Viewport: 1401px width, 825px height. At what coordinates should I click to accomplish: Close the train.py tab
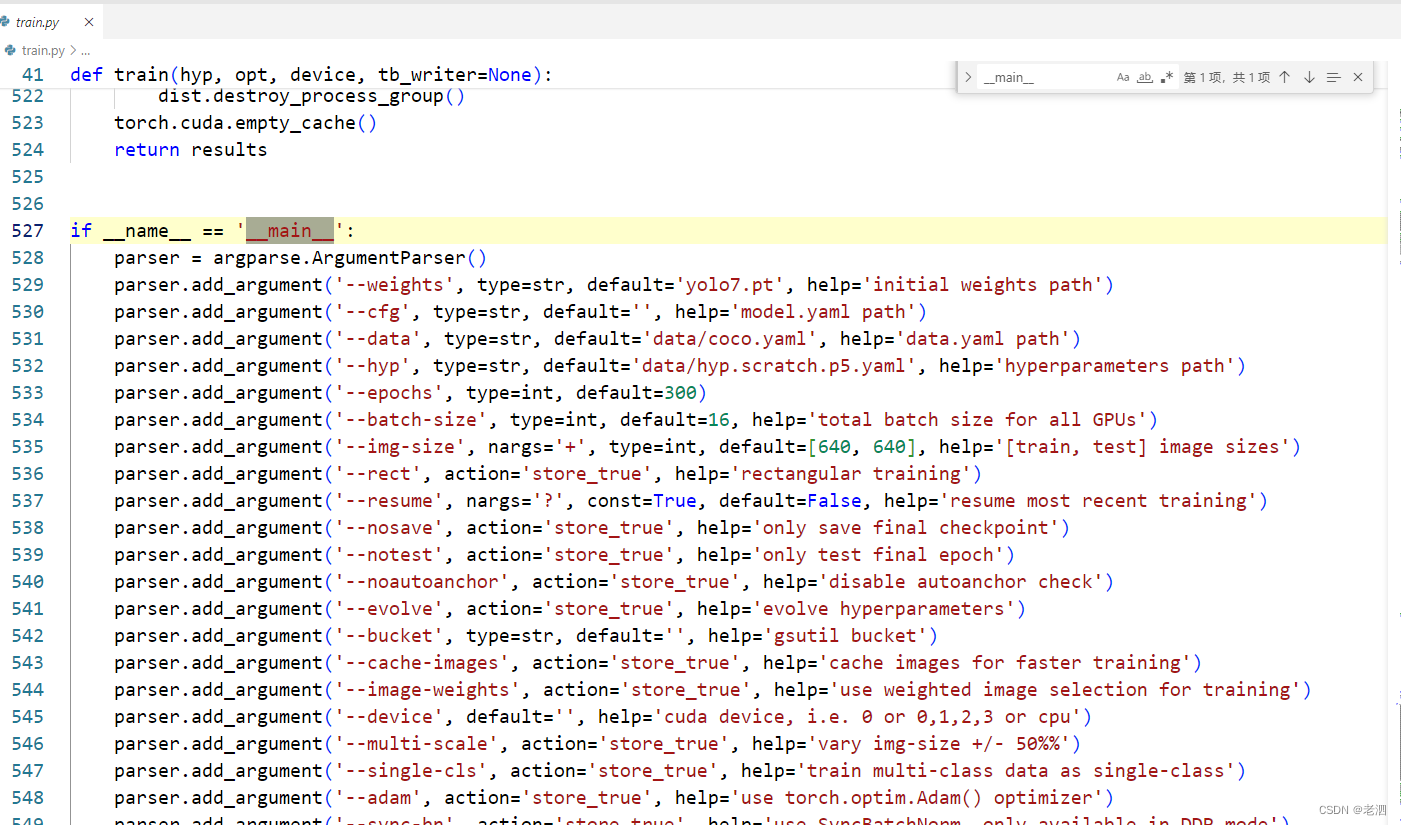(88, 21)
